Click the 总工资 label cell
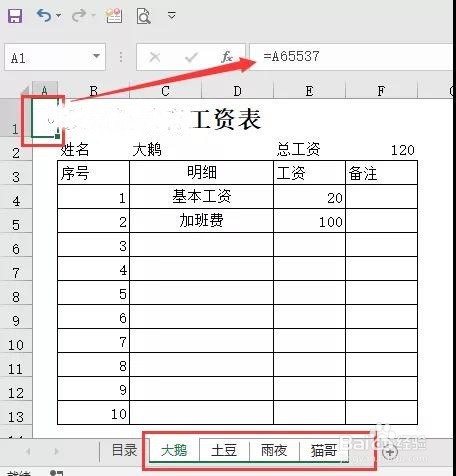 coord(309,149)
